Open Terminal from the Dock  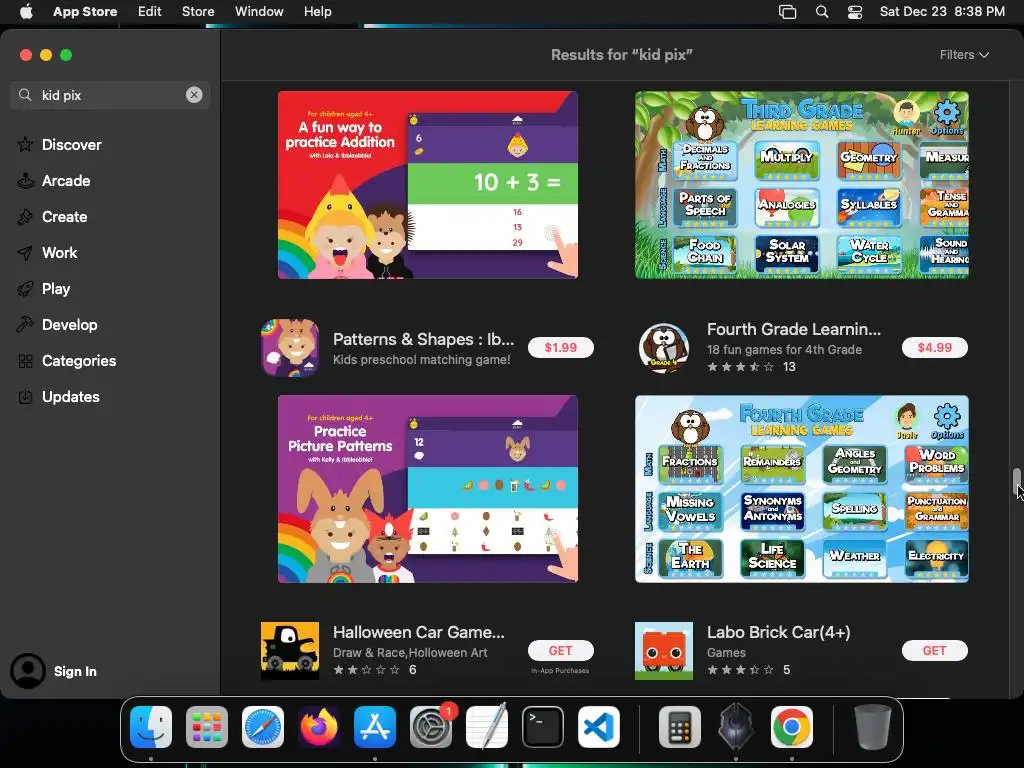[x=543, y=726]
